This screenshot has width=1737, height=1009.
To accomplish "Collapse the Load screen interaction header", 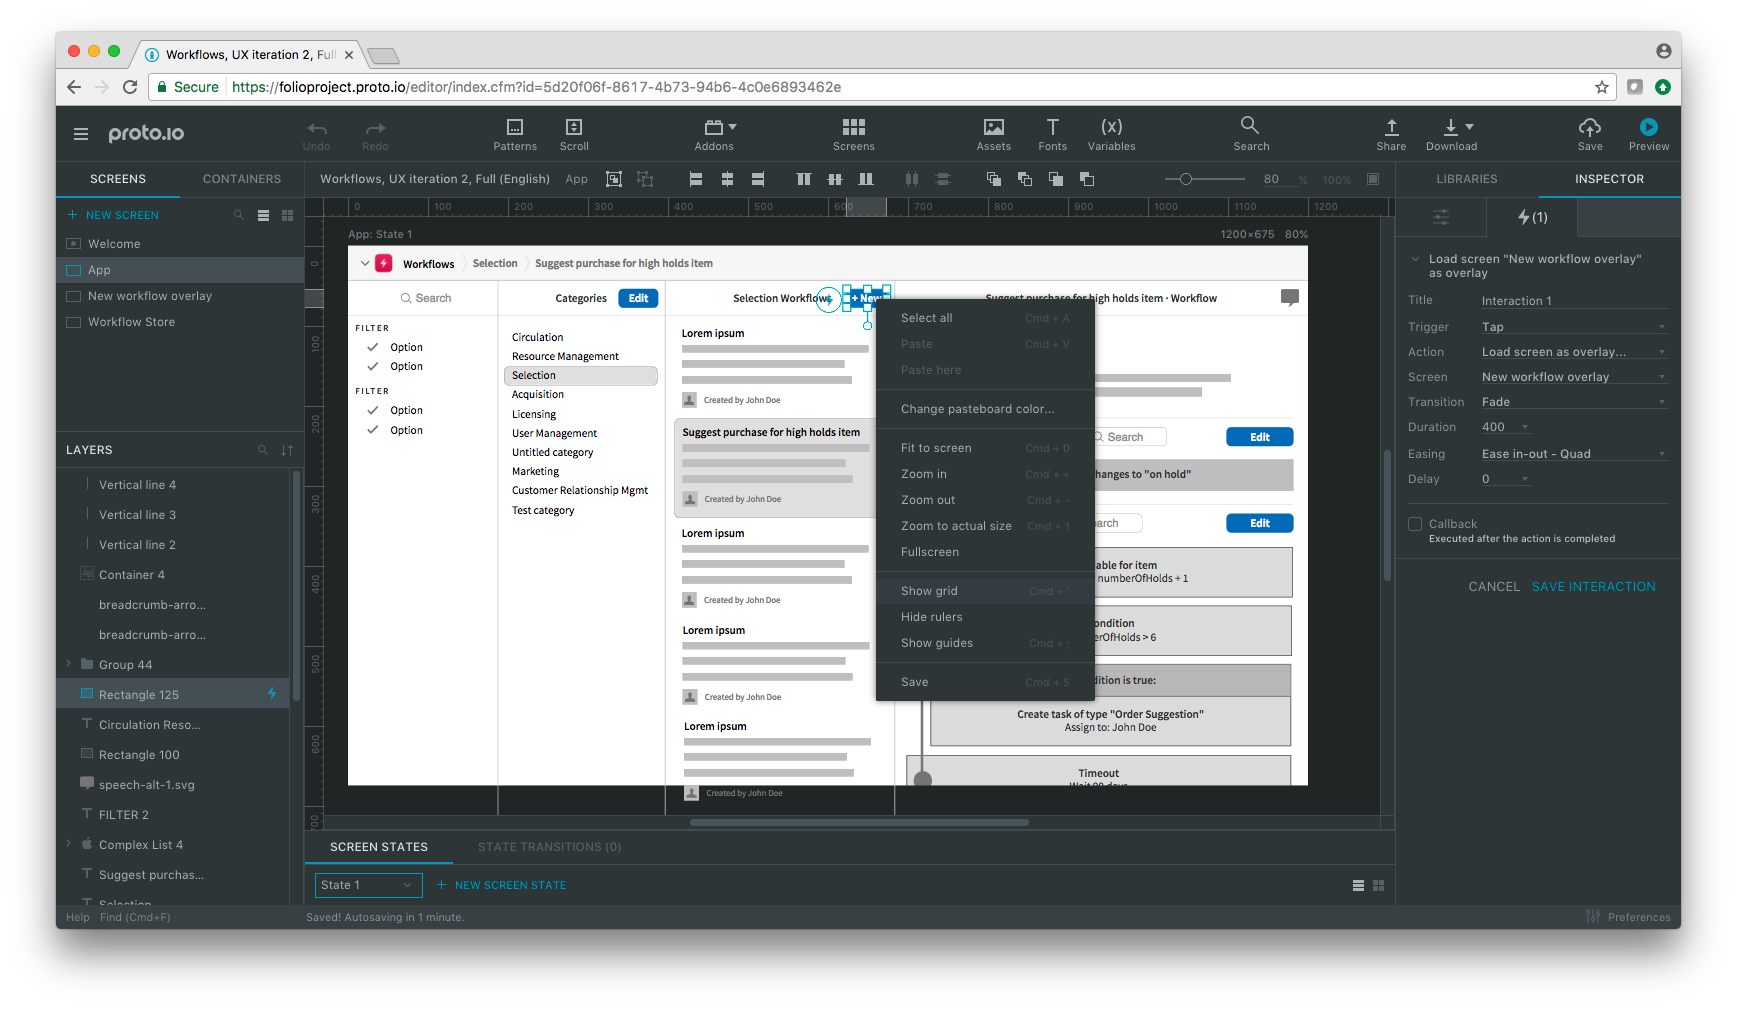I will 1415,259.
